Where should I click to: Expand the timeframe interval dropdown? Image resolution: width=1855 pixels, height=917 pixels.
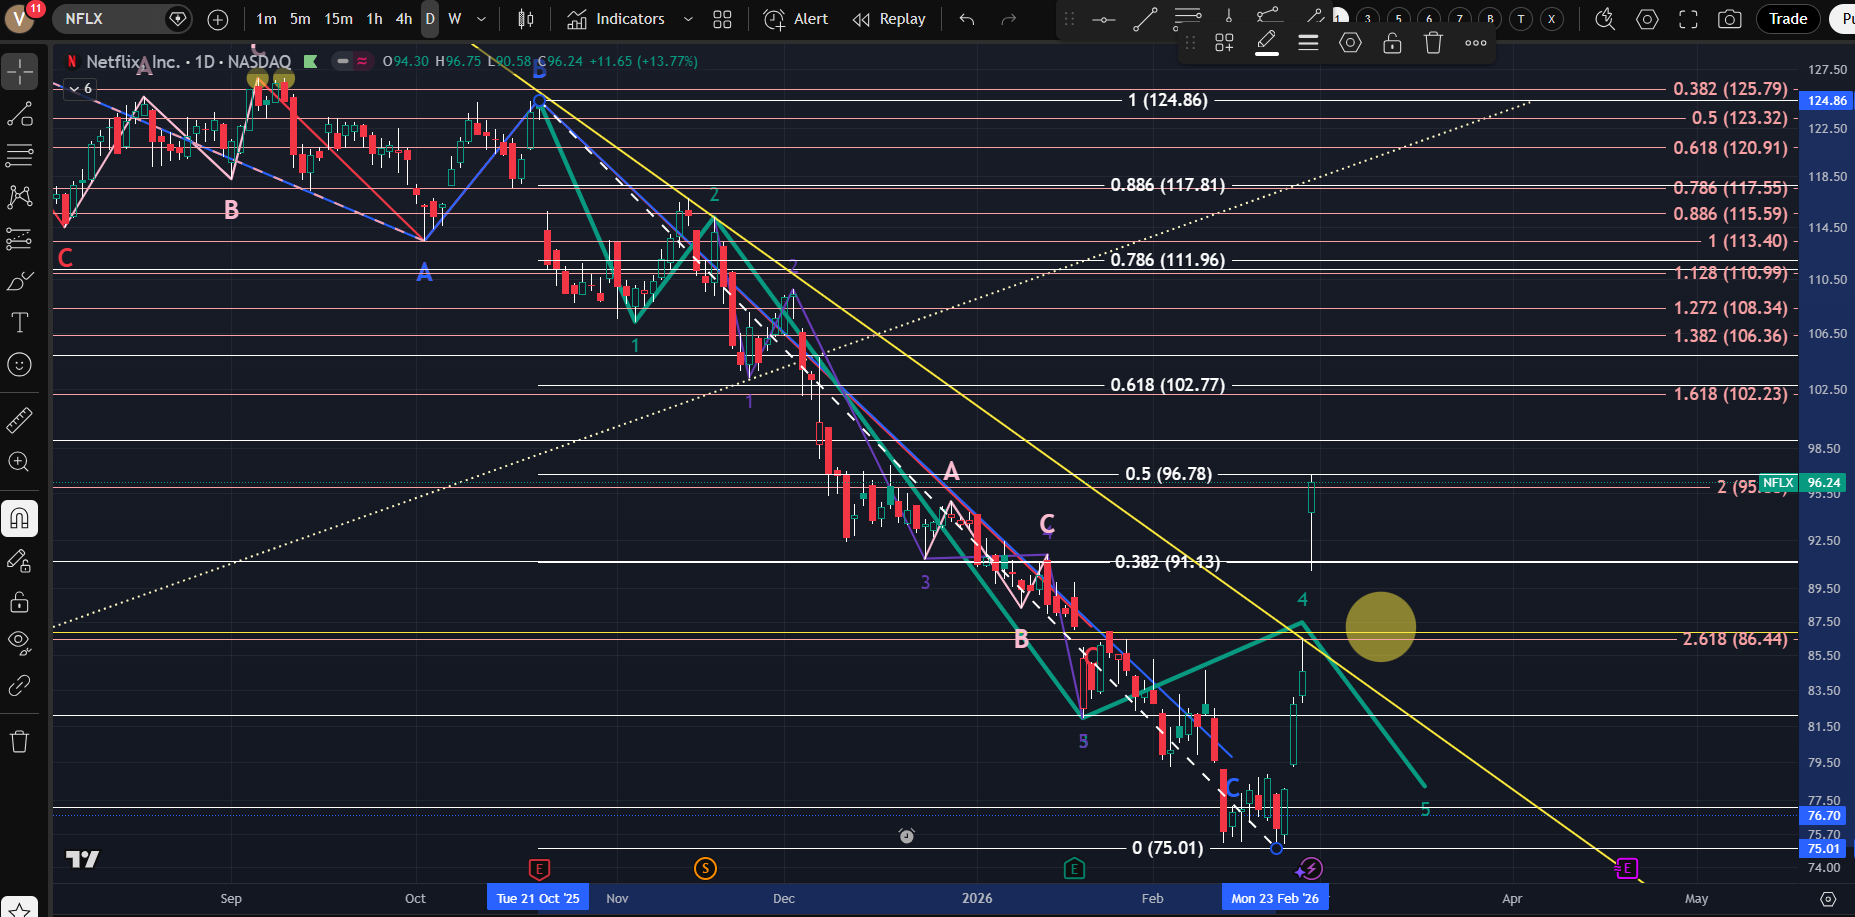point(481,19)
